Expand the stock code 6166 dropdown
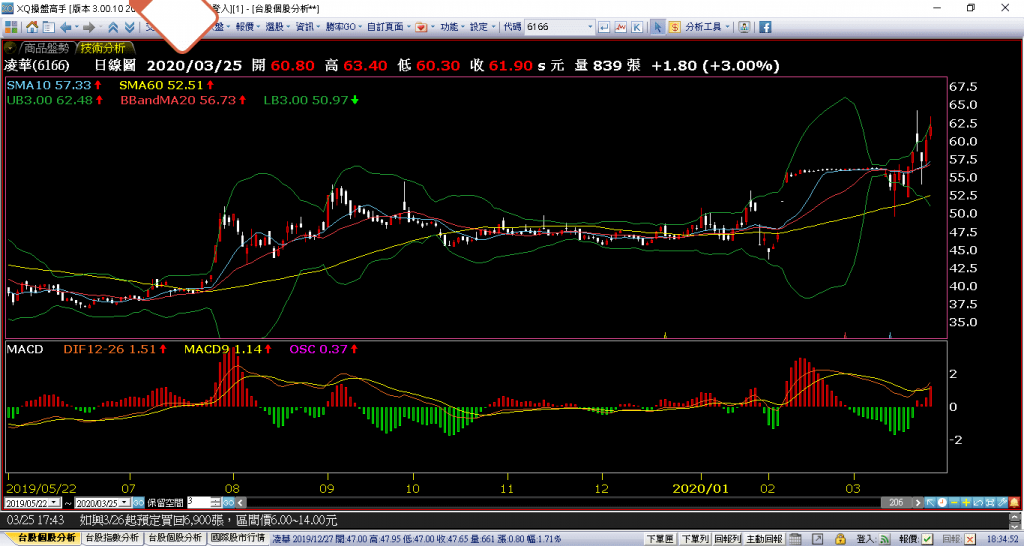The width and height of the screenshot is (1024, 546). coord(588,27)
